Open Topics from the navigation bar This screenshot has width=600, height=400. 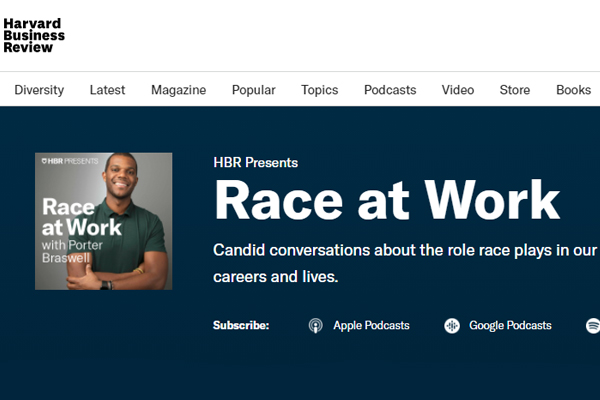coord(320,90)
